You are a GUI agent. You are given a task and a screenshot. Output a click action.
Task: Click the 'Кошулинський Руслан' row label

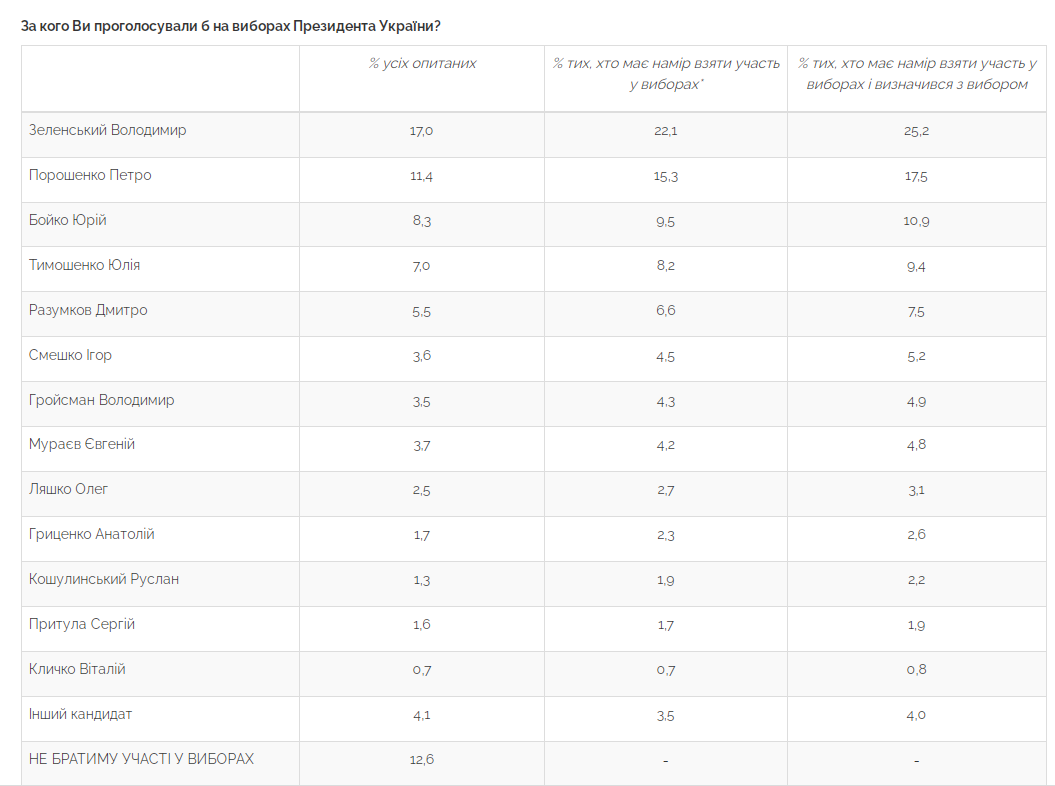(104, 579)
